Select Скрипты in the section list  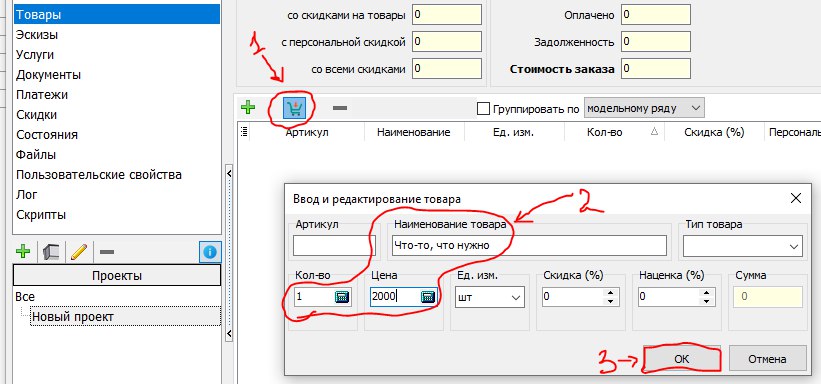pyautogui.click(x=117, y=215)
